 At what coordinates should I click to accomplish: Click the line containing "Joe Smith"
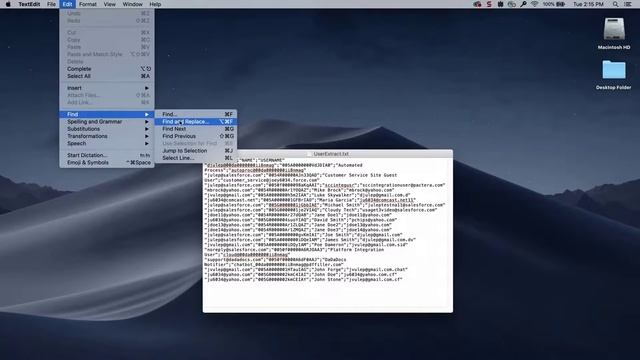coord(303,235)
